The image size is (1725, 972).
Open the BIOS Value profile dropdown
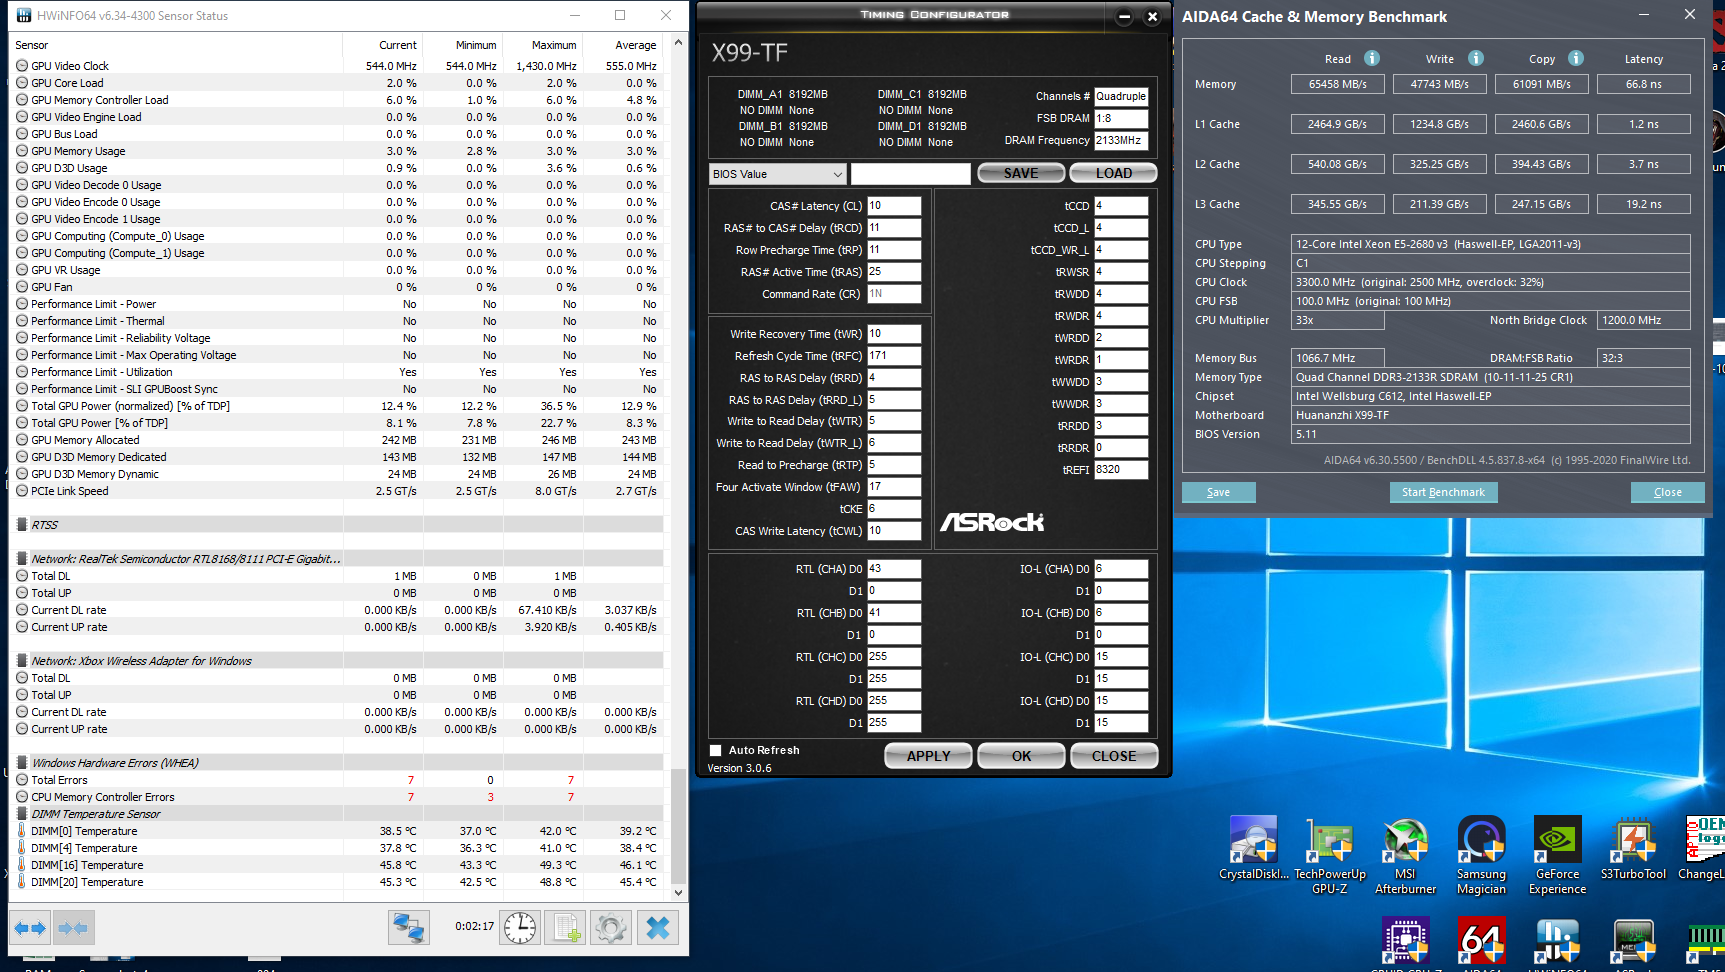click(x=778, y=174)
